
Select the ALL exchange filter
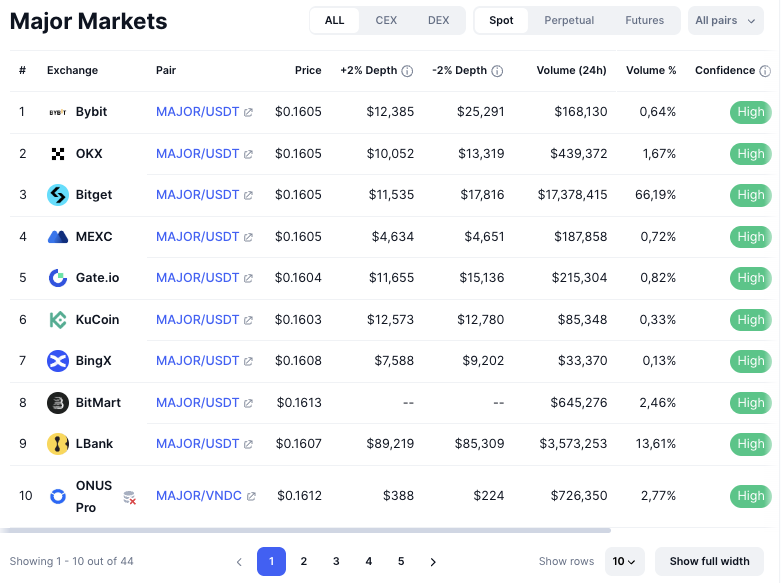[x=334, y=20]
